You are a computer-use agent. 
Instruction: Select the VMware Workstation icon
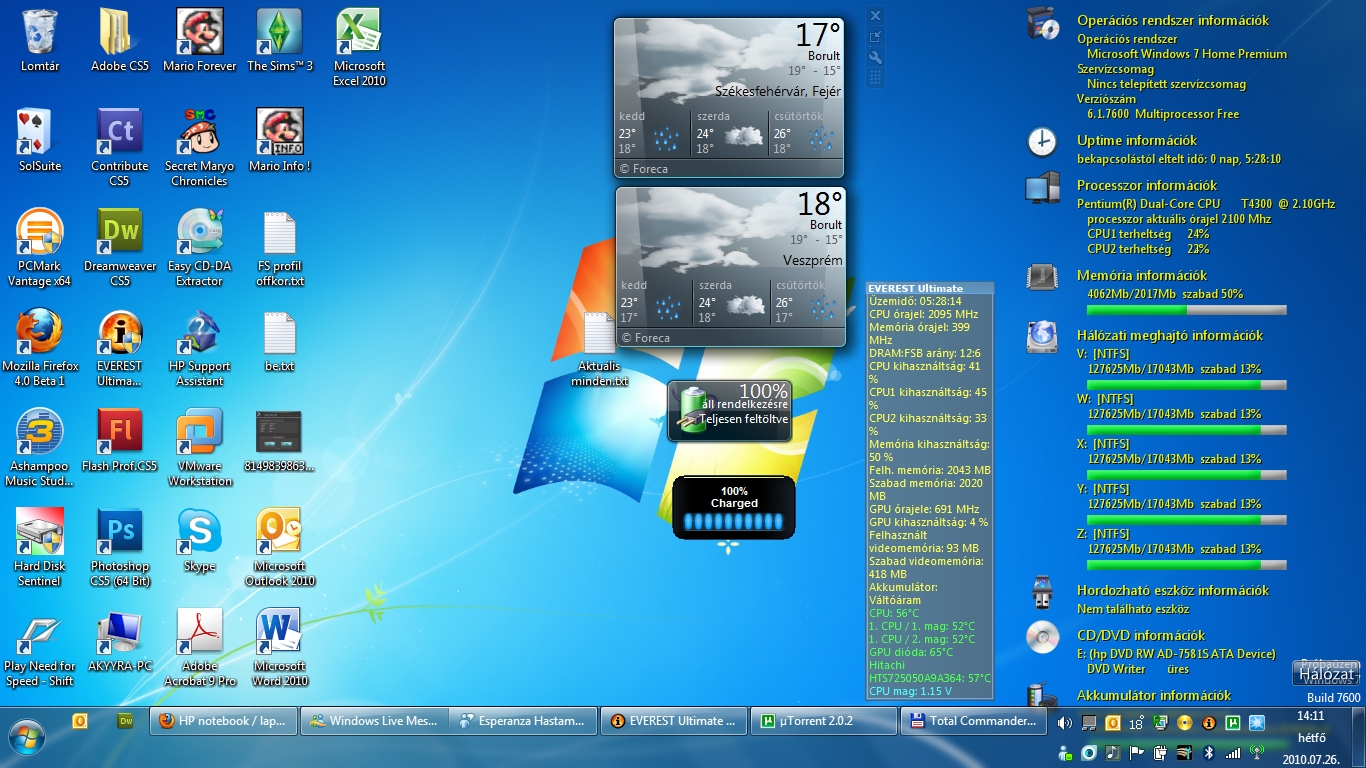200,447
